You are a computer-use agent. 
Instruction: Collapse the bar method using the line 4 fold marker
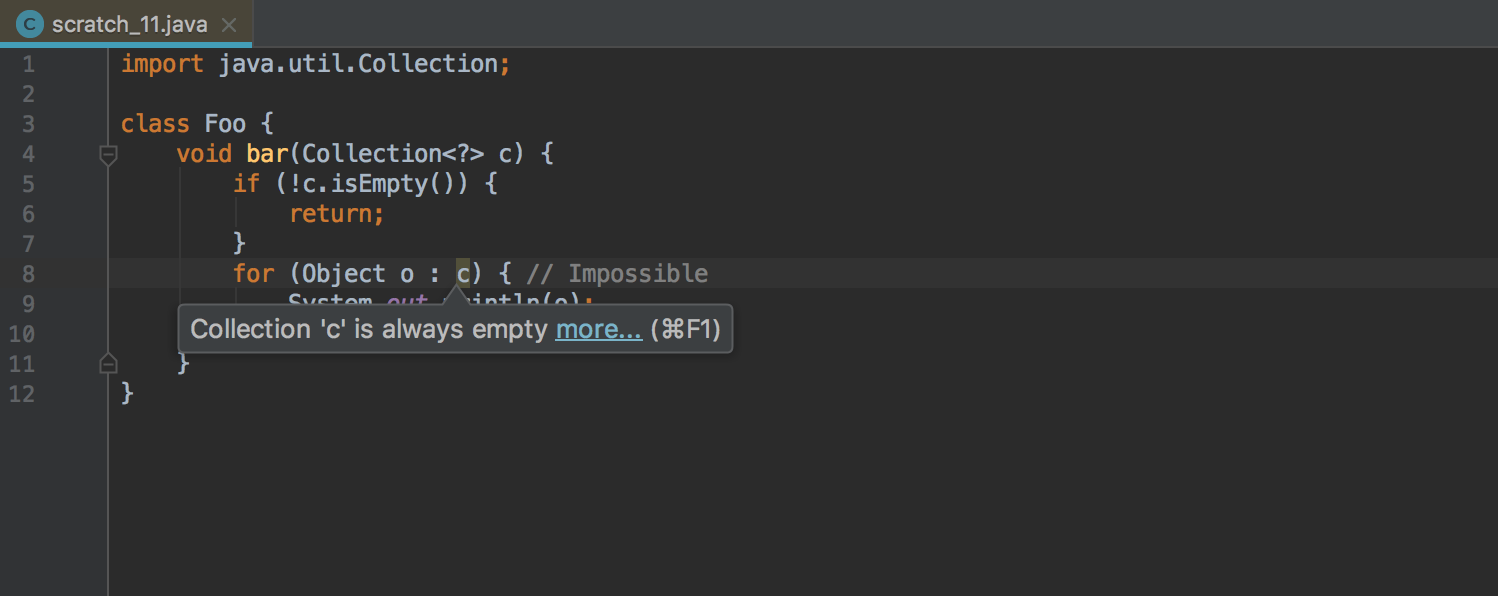point(108,155)
